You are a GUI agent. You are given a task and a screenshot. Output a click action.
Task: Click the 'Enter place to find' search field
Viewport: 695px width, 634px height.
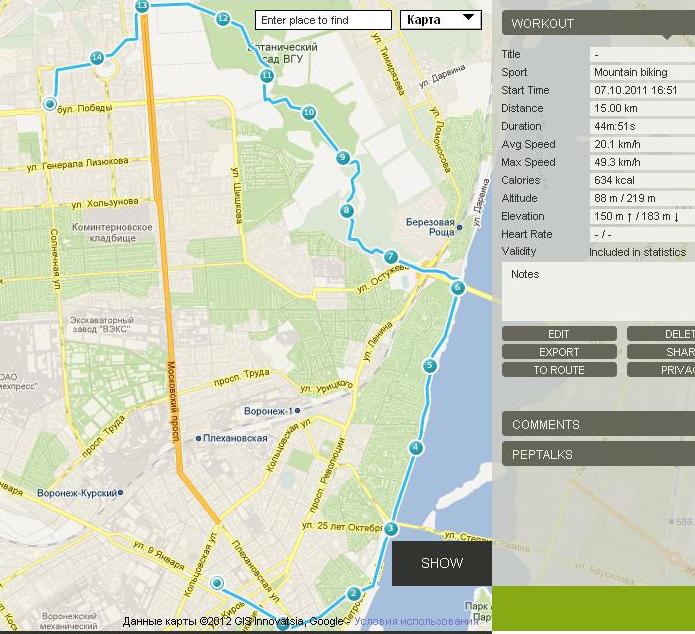[x=323, y=20]
